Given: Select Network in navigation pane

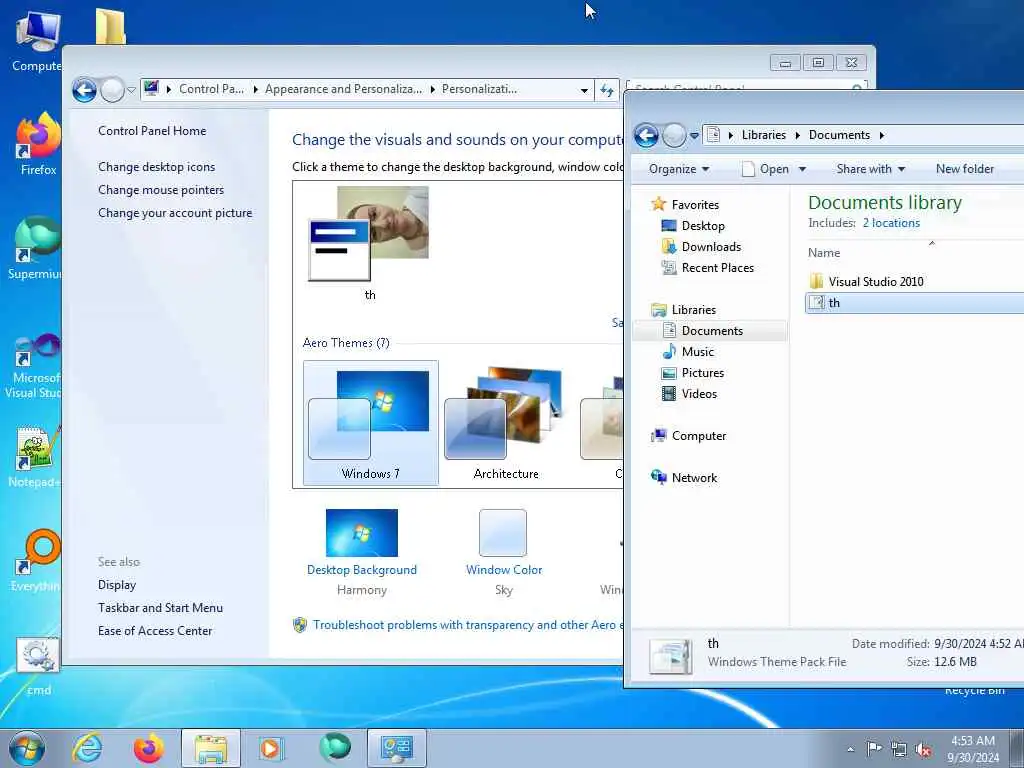Looking at the screenshot, I should (694, 477).
